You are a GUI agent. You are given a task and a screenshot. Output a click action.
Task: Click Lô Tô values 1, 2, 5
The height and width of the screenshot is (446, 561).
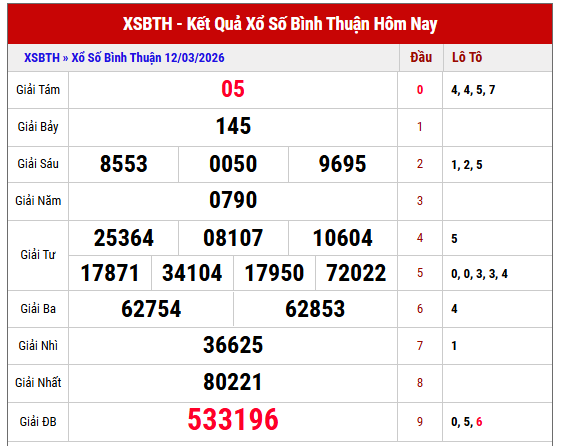[467, 165]
